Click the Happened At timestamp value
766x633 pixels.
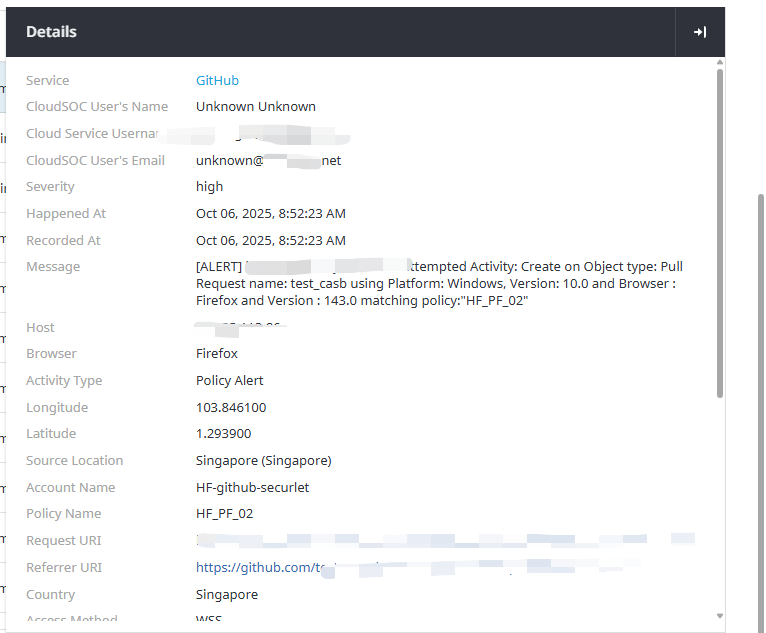point(270,214)
